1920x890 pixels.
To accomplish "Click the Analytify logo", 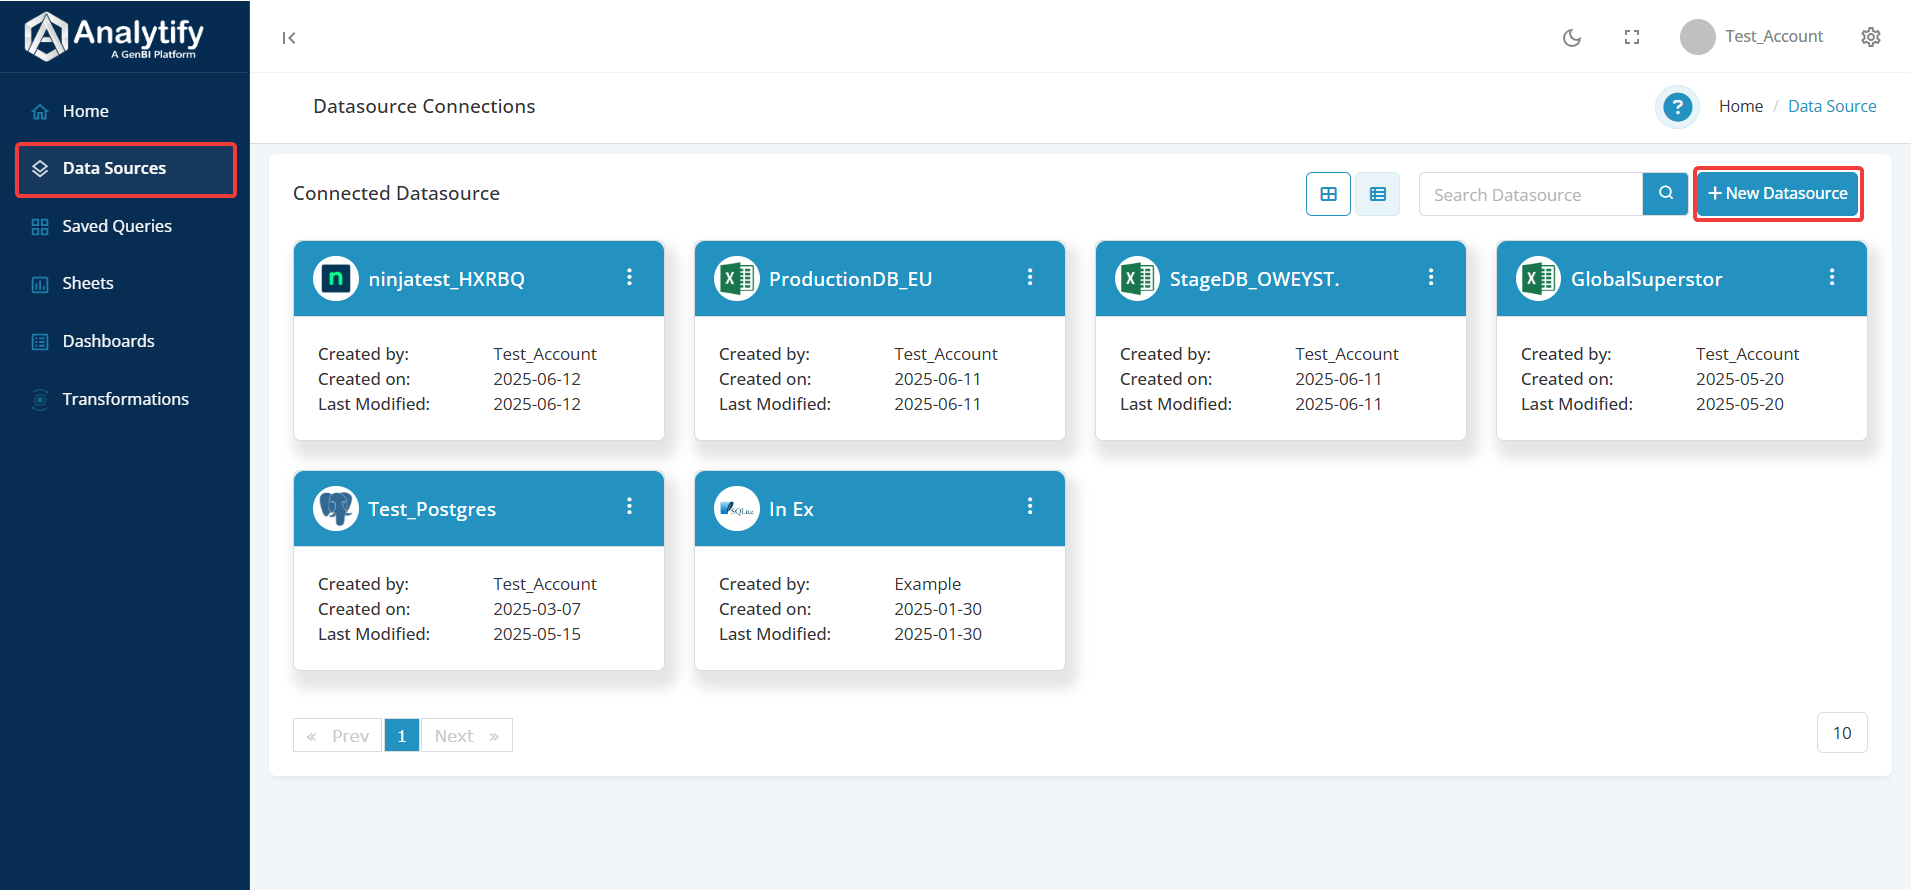I will coord(114,36).
